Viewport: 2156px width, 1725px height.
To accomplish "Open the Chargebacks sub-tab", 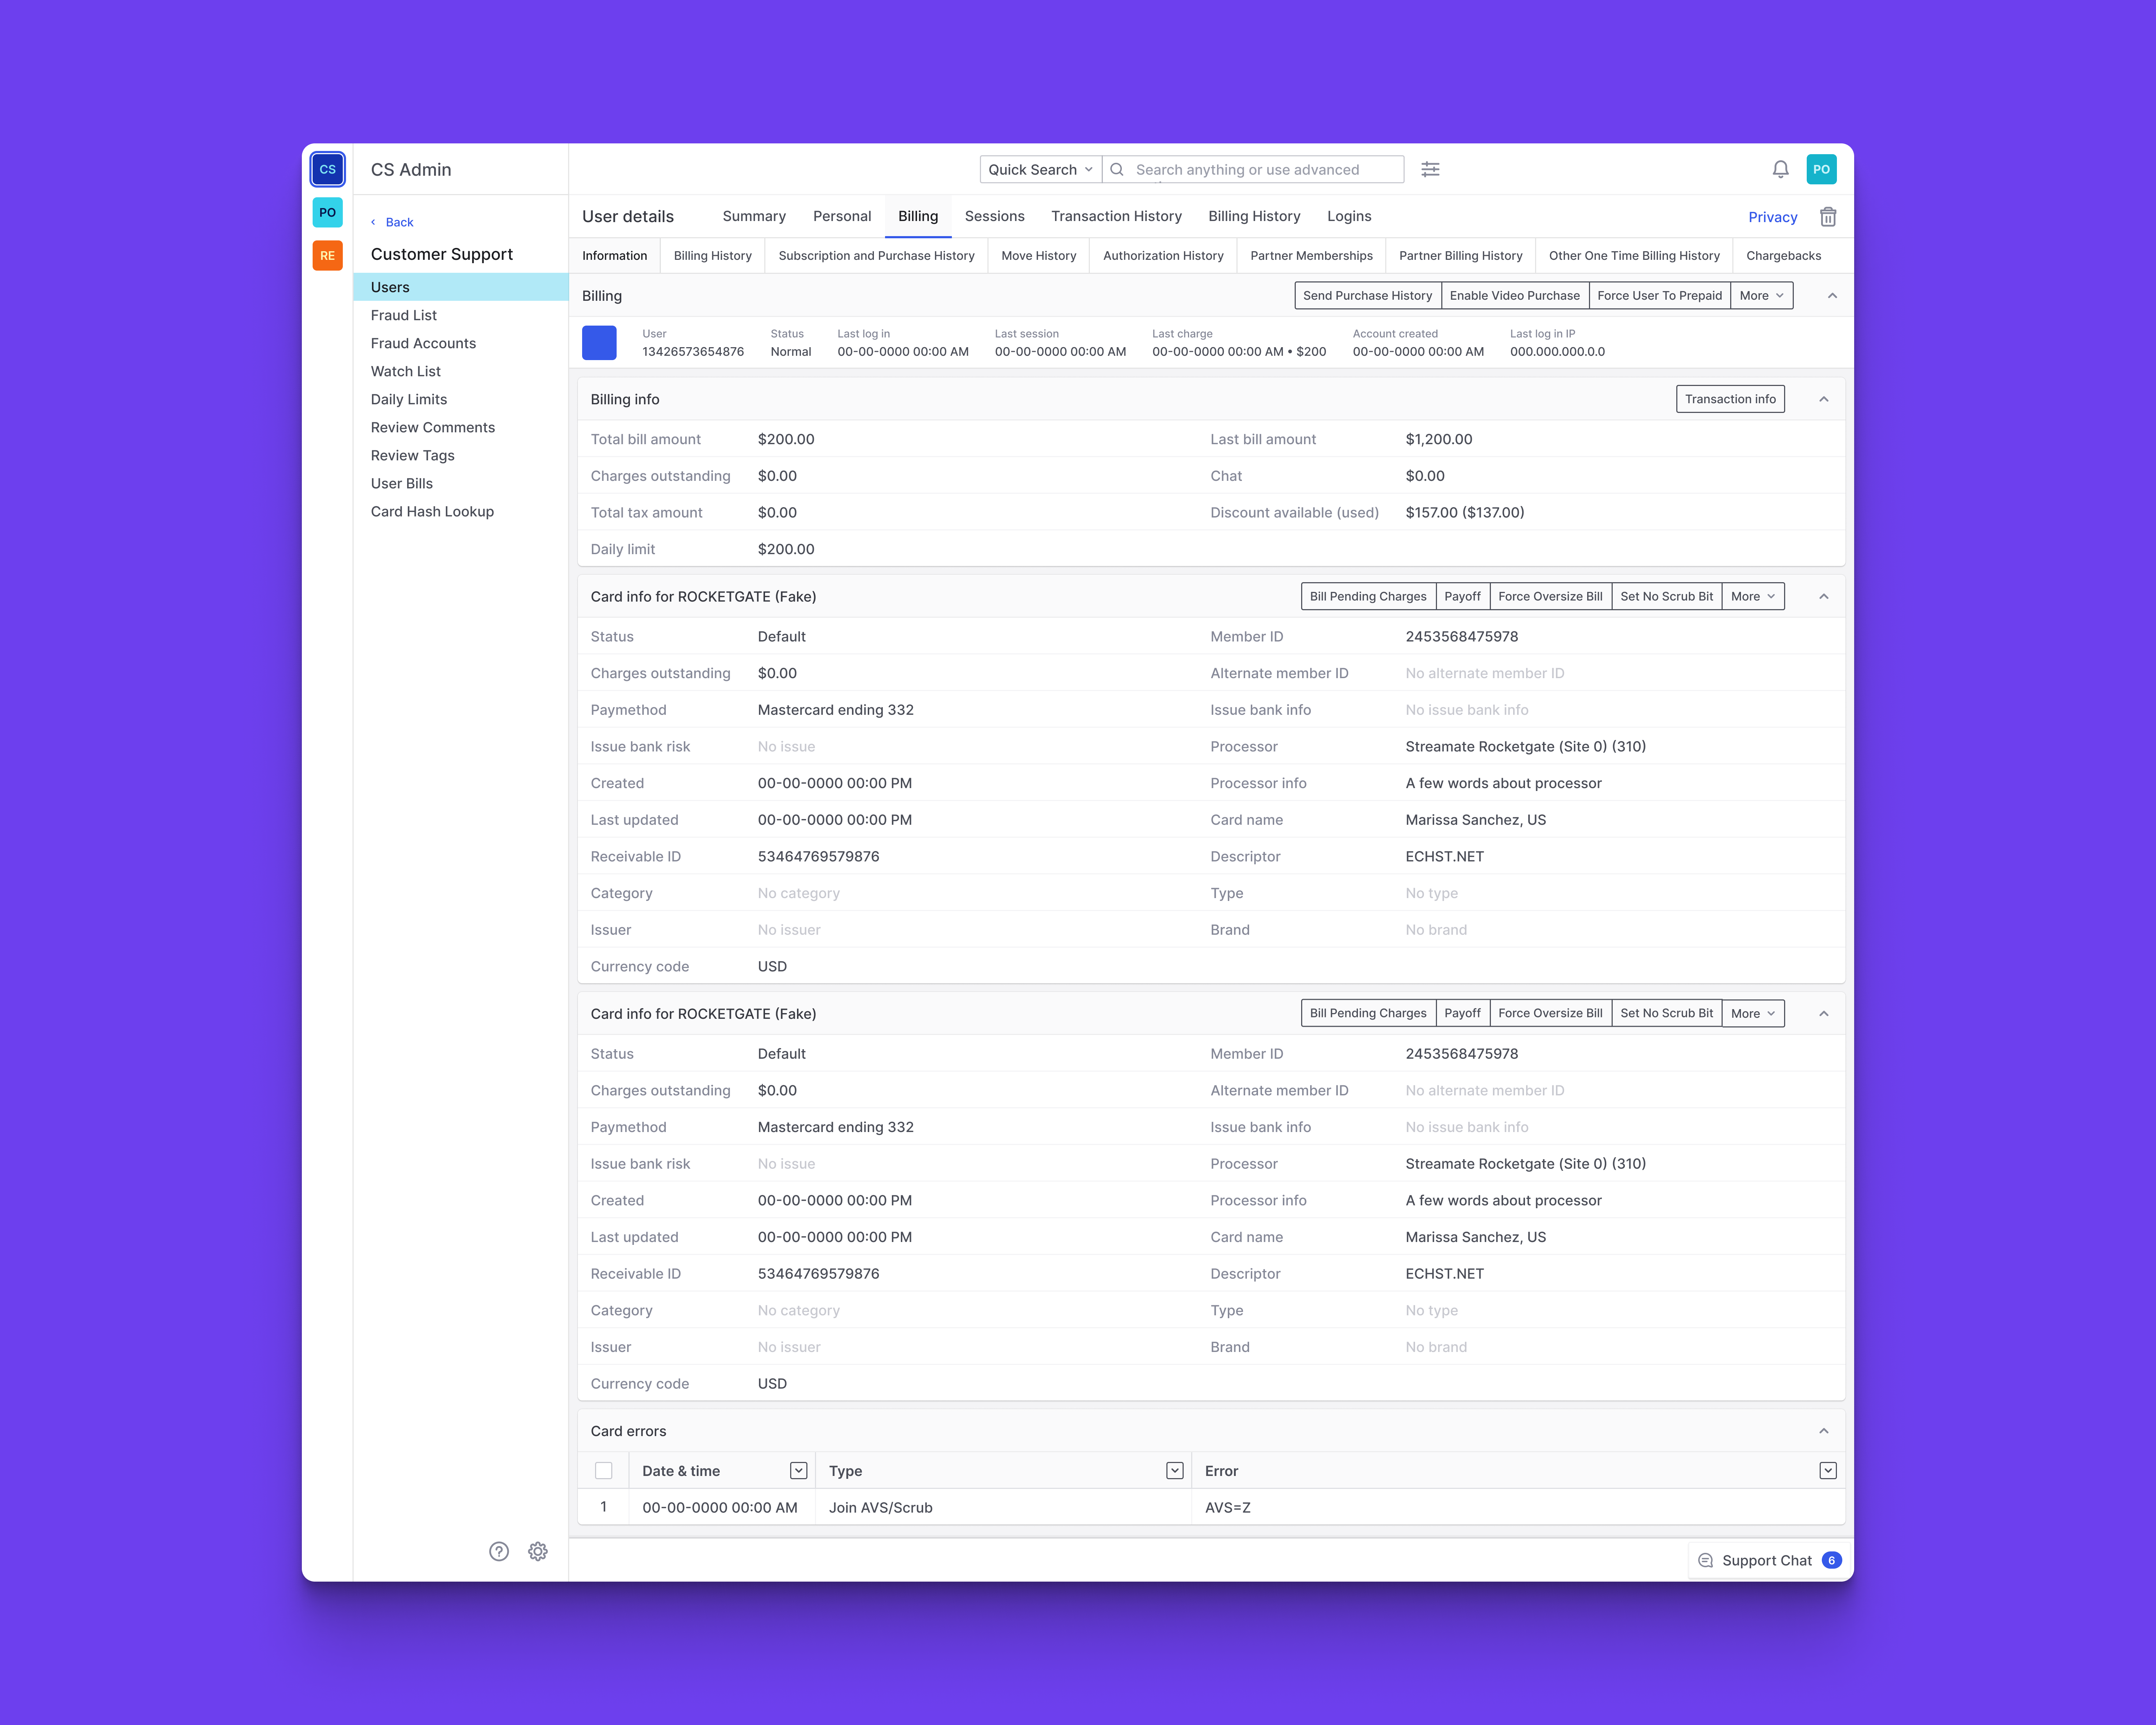I will [x=1783, y=256].
